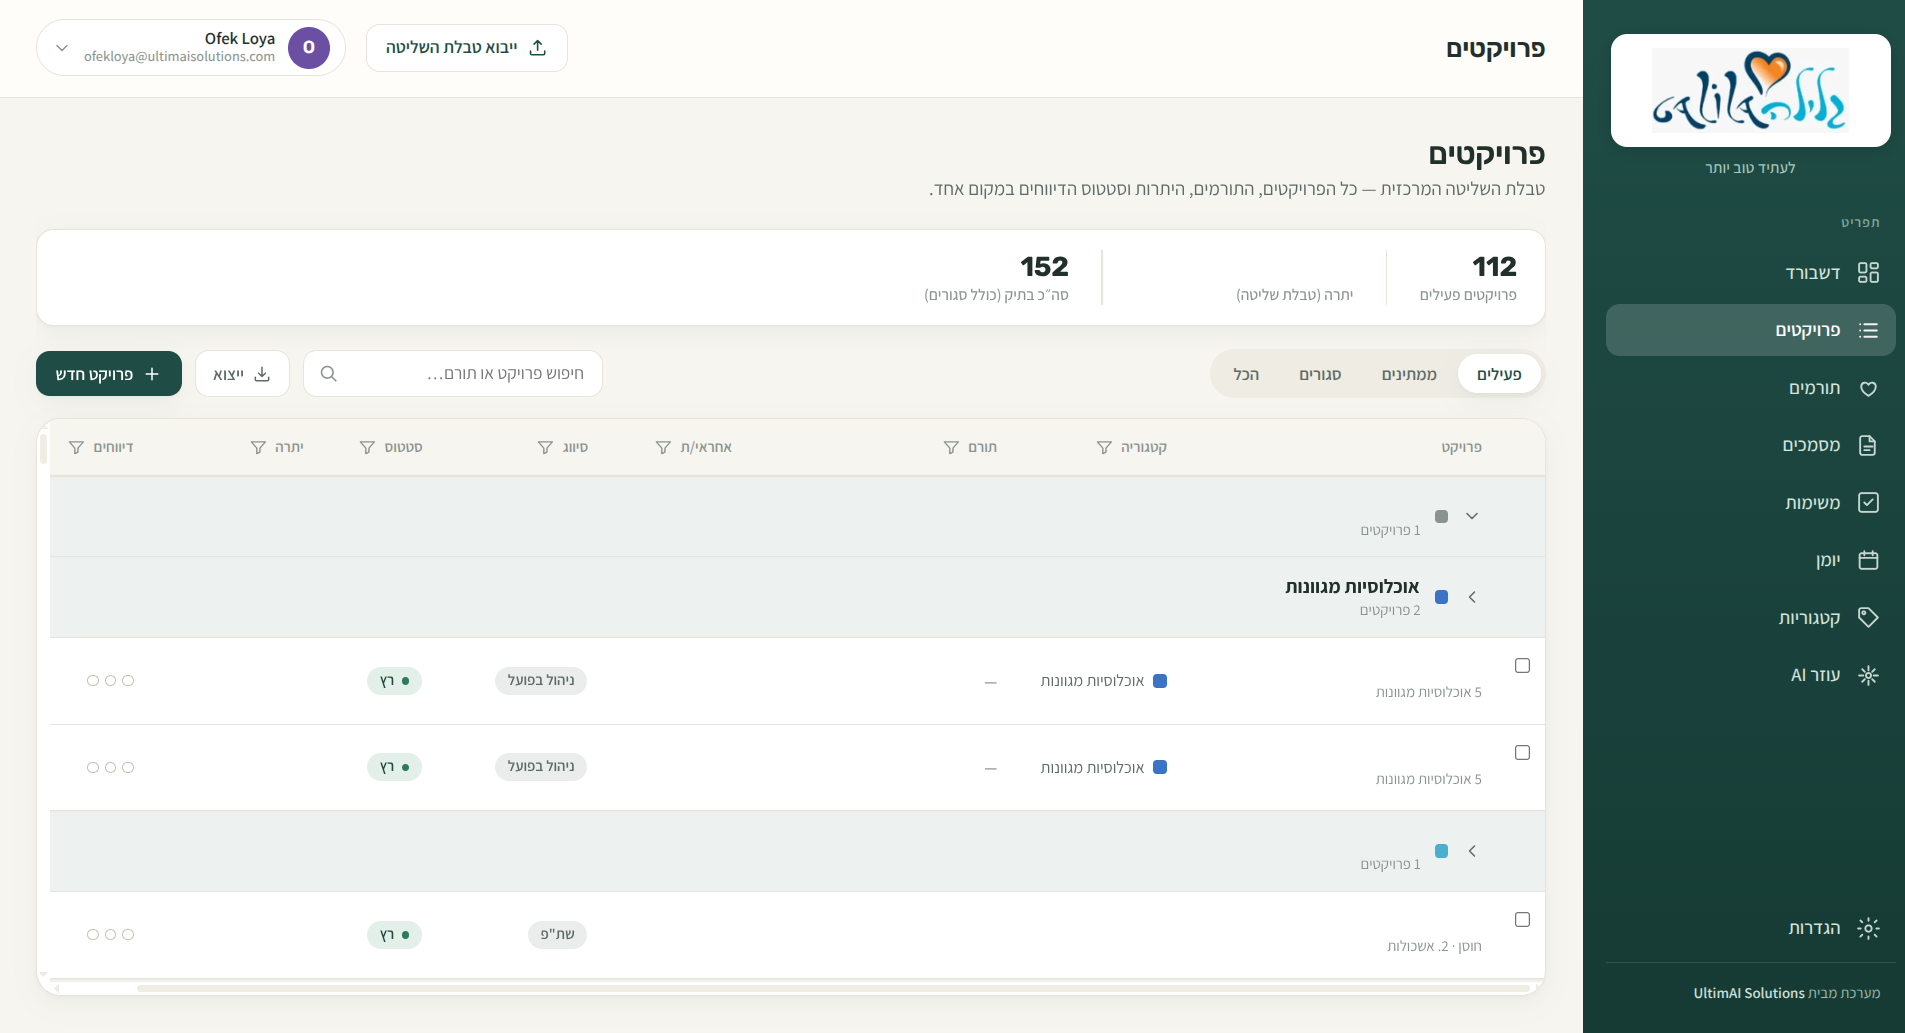Check the חוסן אשכולות project row
1905x1033 pixels.
[1522, 920]
